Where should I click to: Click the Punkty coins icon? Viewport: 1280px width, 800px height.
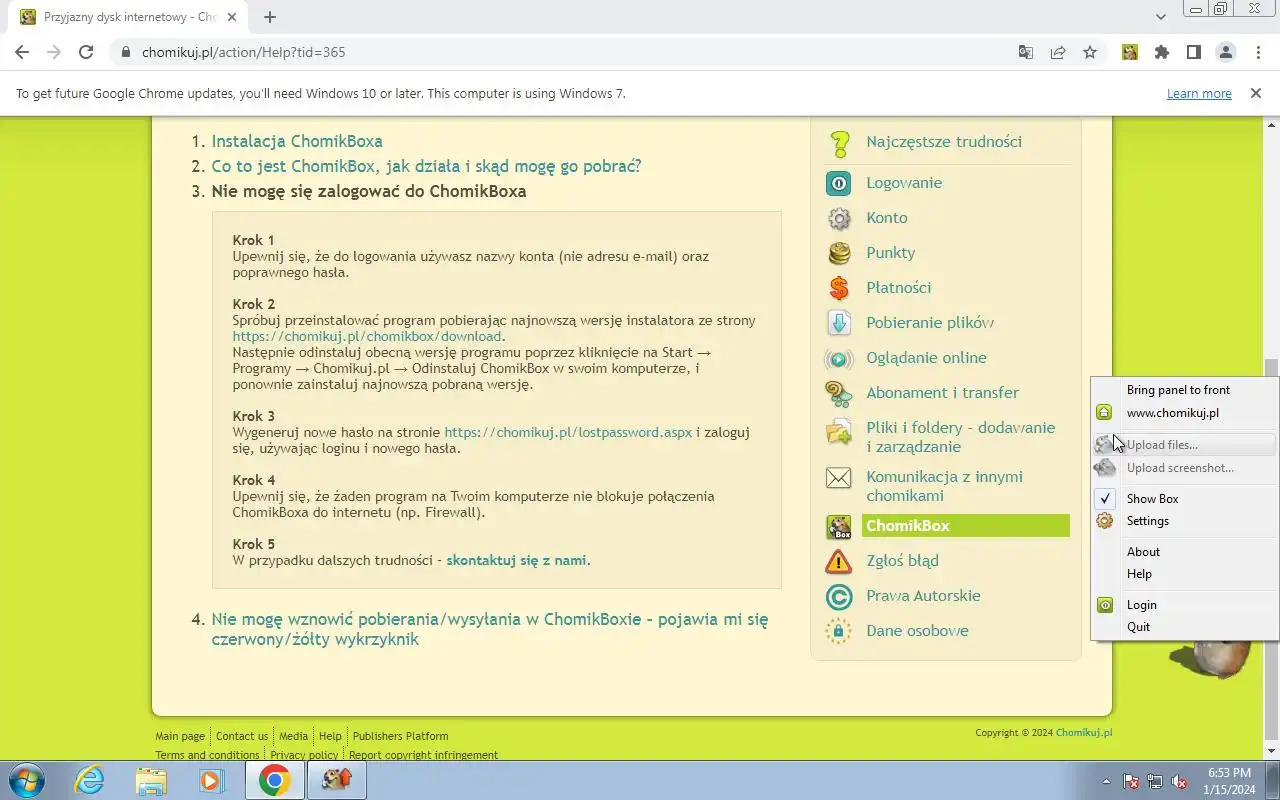839,253
